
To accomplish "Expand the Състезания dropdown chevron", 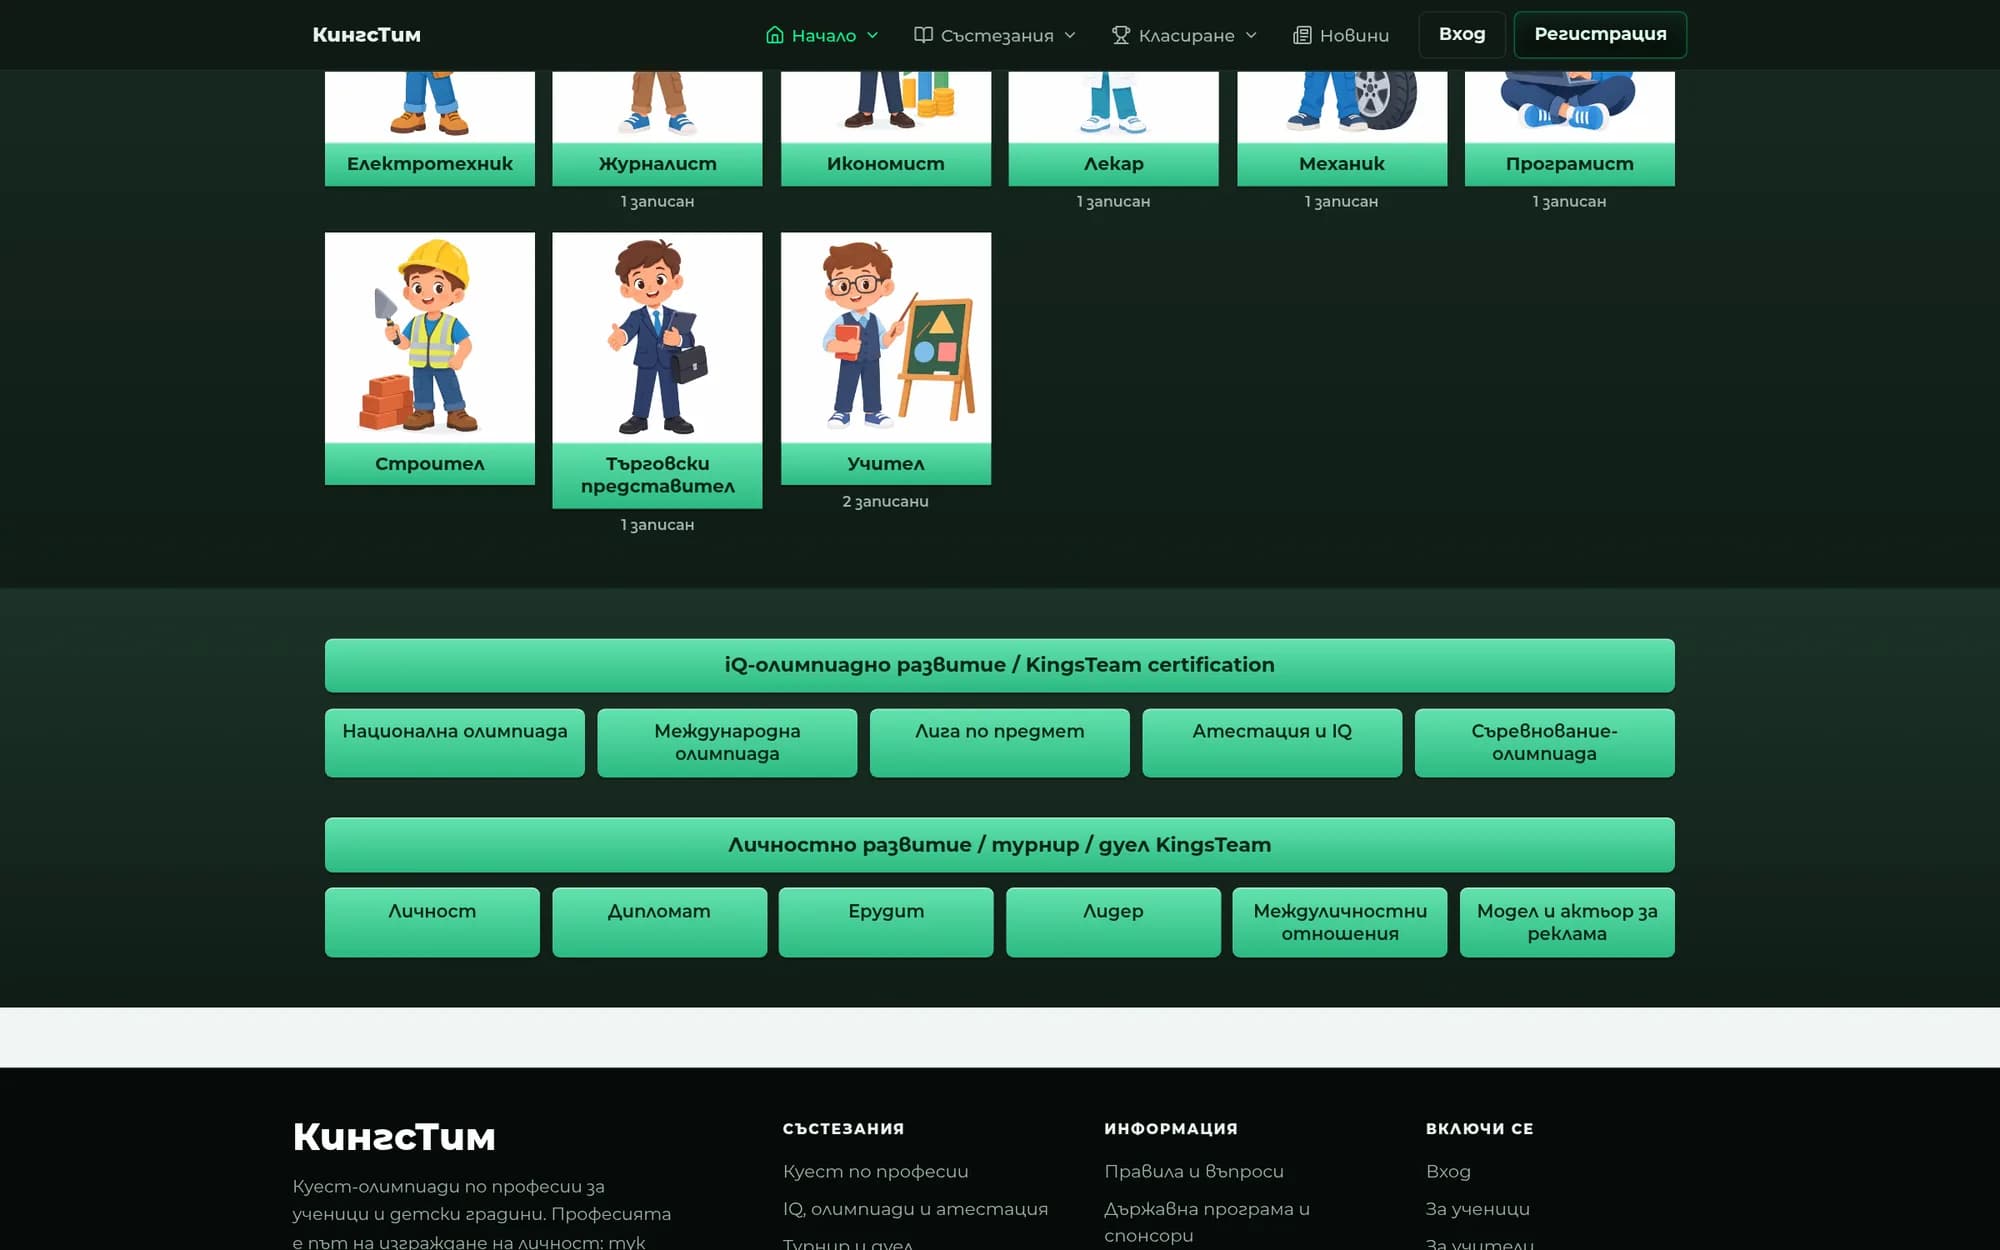I will click(x=1070, y=35).
